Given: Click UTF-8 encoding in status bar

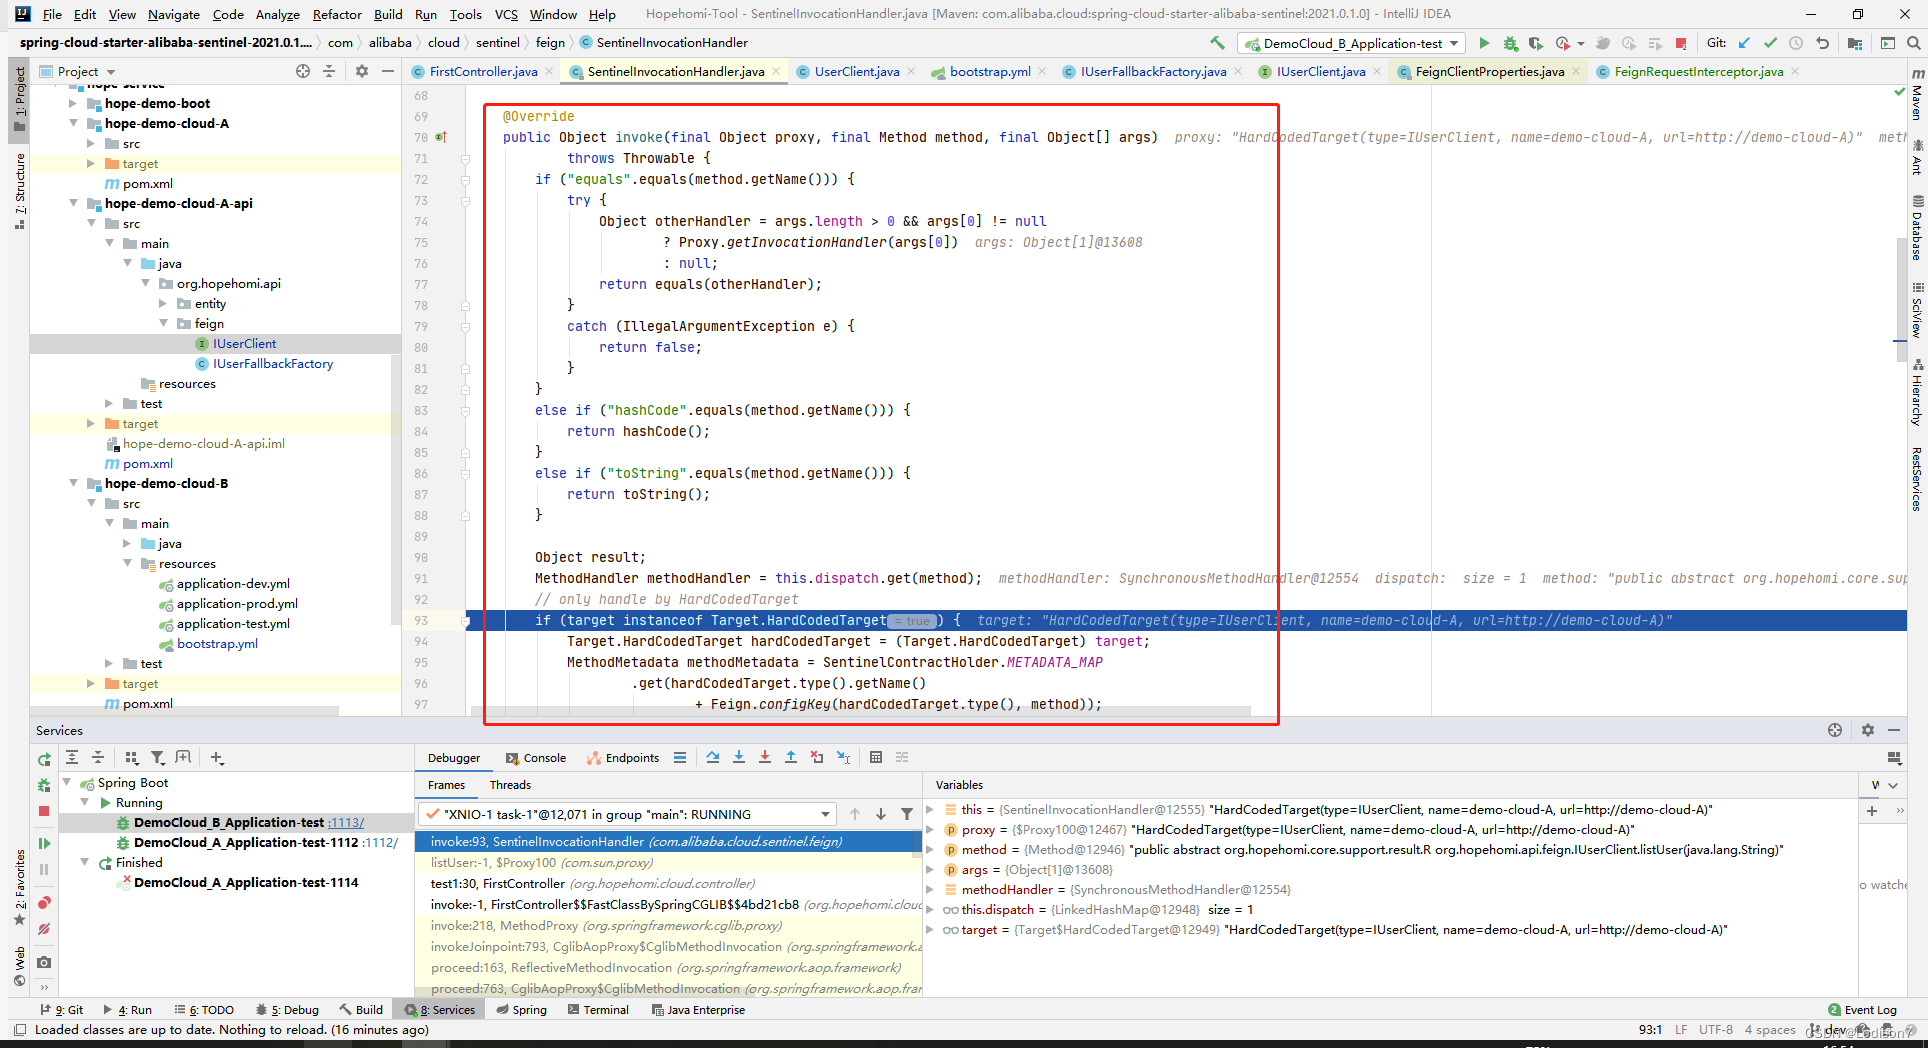Looking at the screenshot, I should point(1716,1029).
